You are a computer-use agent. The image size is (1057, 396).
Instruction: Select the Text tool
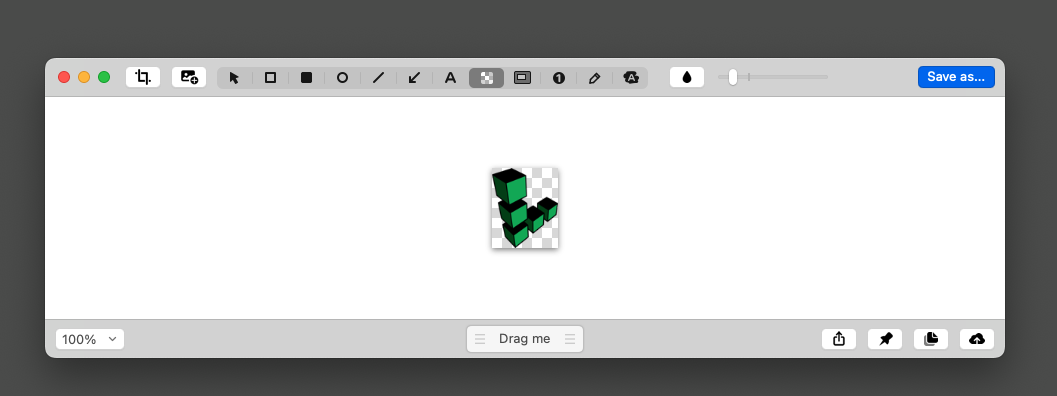450,78
